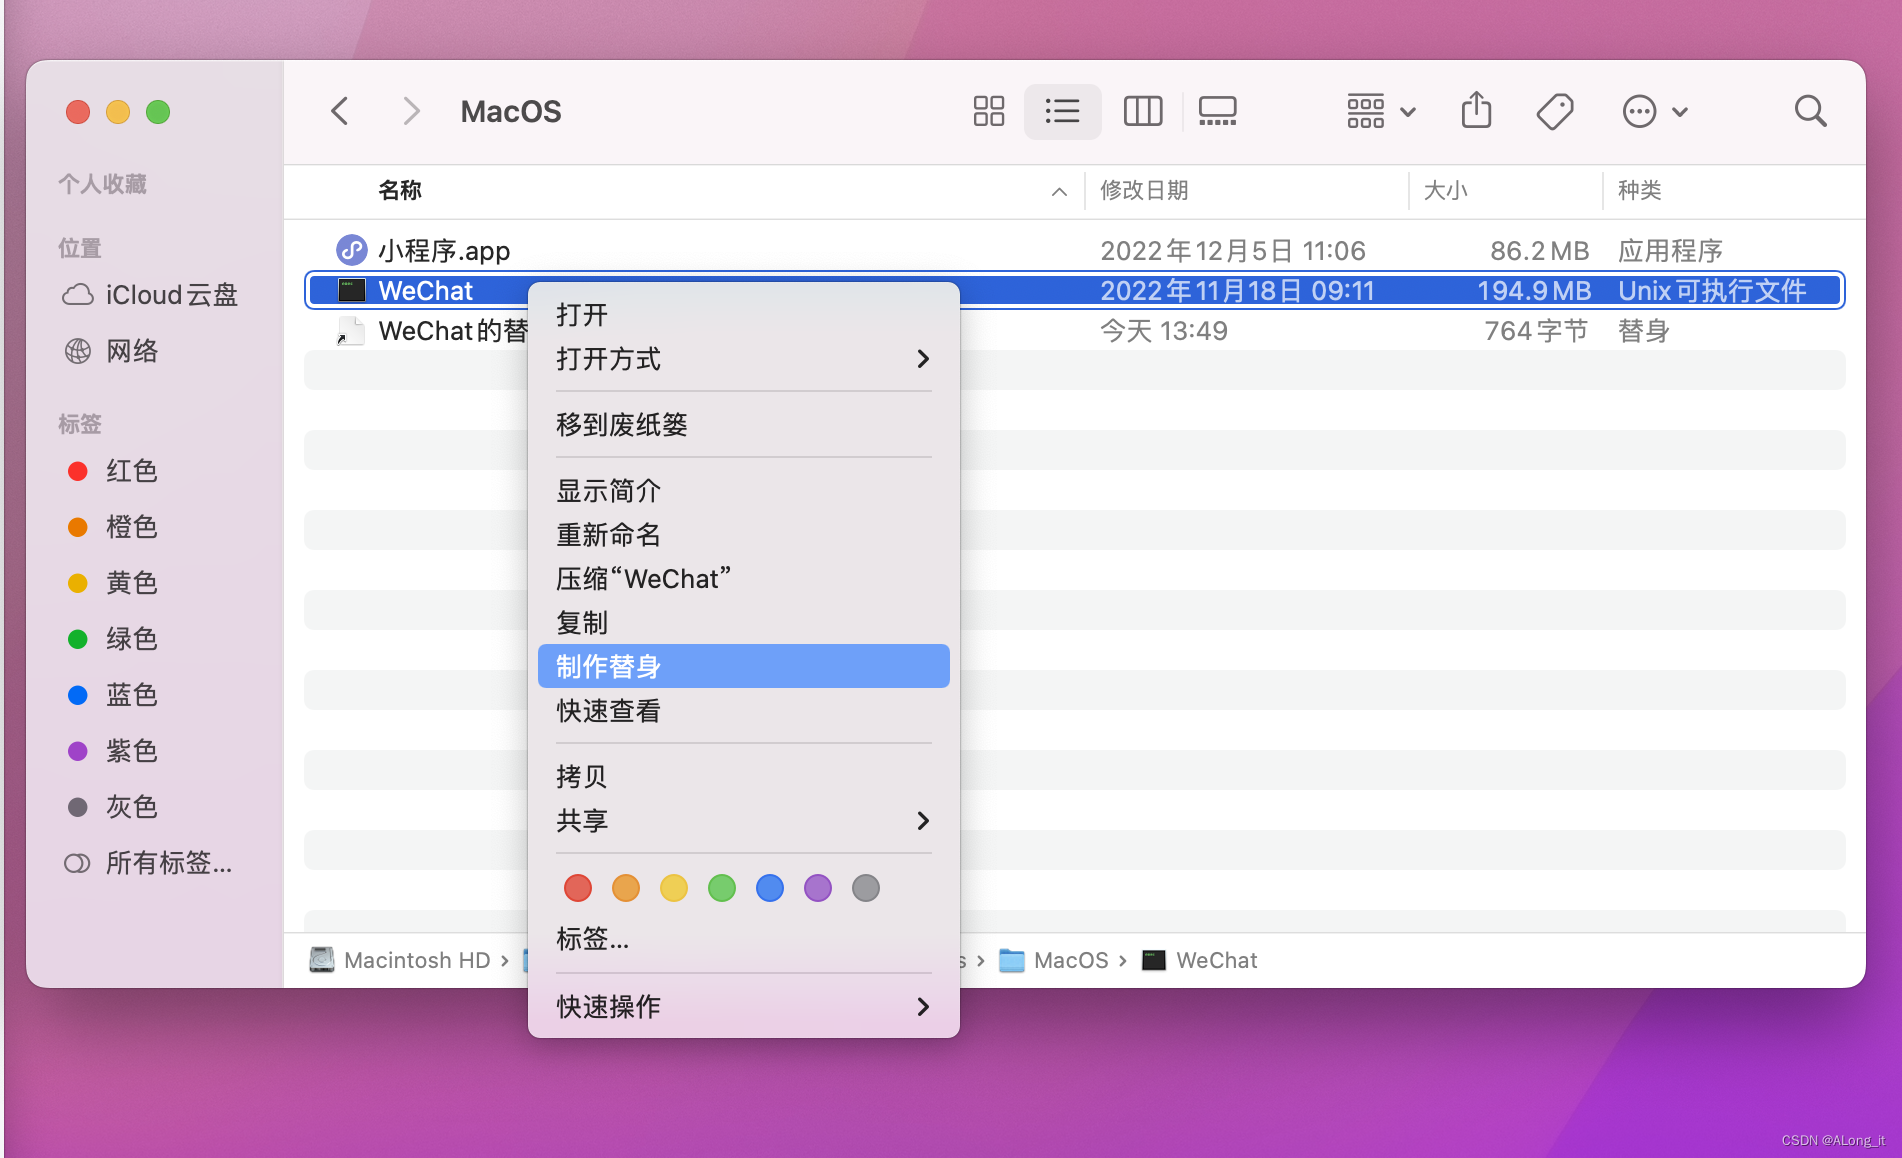Switch to column view
Image resolution: width=1902 pixels, height=1158 pixels.
pyautogui.click(x=1142, y=111)
